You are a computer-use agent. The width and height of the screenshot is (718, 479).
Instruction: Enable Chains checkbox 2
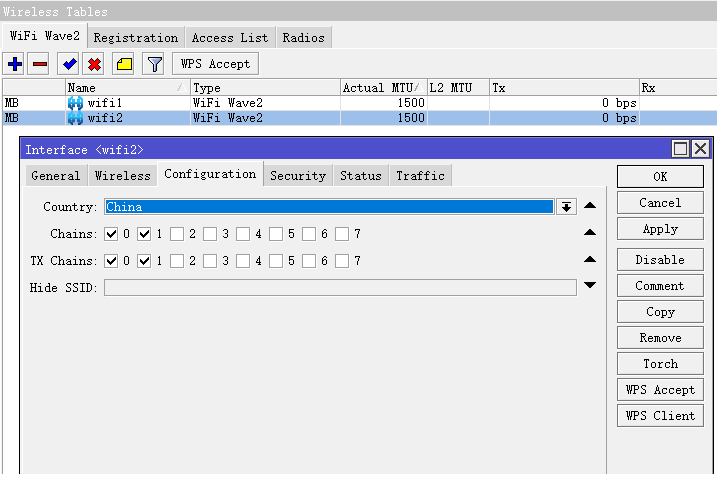[x=177, y=234]
